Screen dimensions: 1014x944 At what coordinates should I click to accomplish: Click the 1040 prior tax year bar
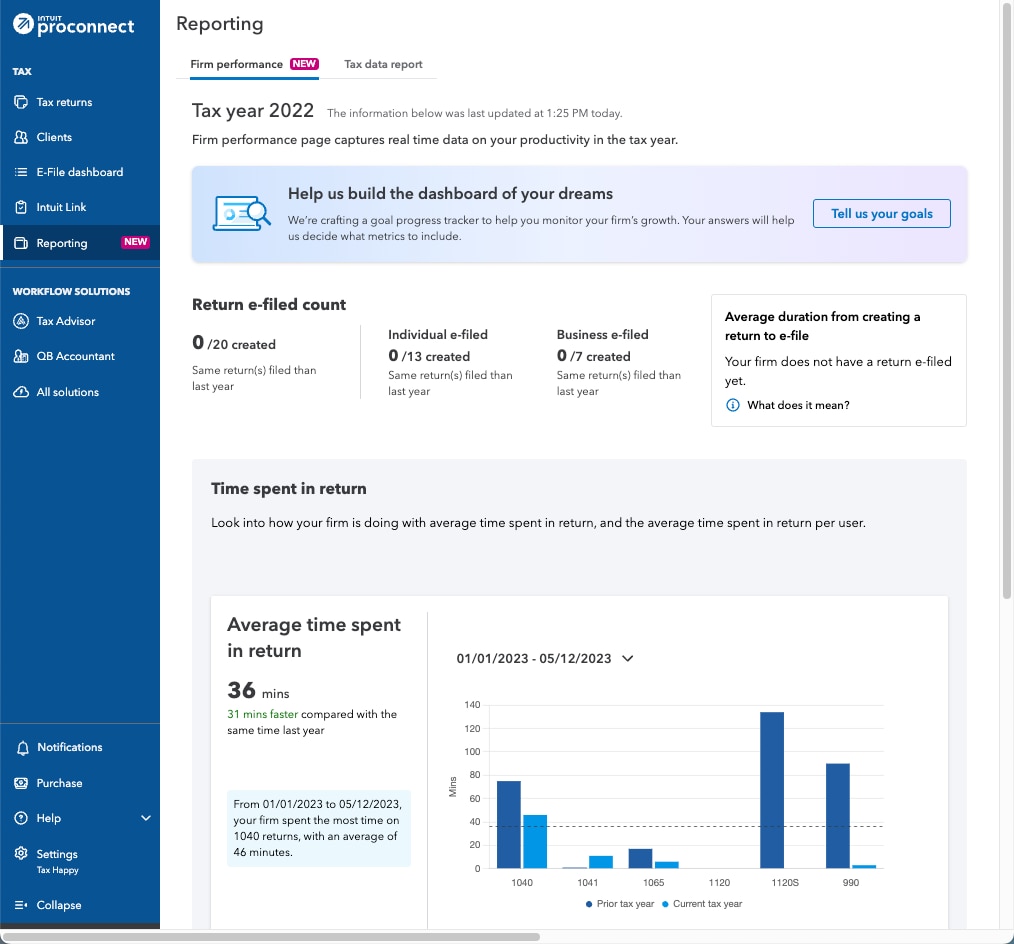[x=508, y=824]
